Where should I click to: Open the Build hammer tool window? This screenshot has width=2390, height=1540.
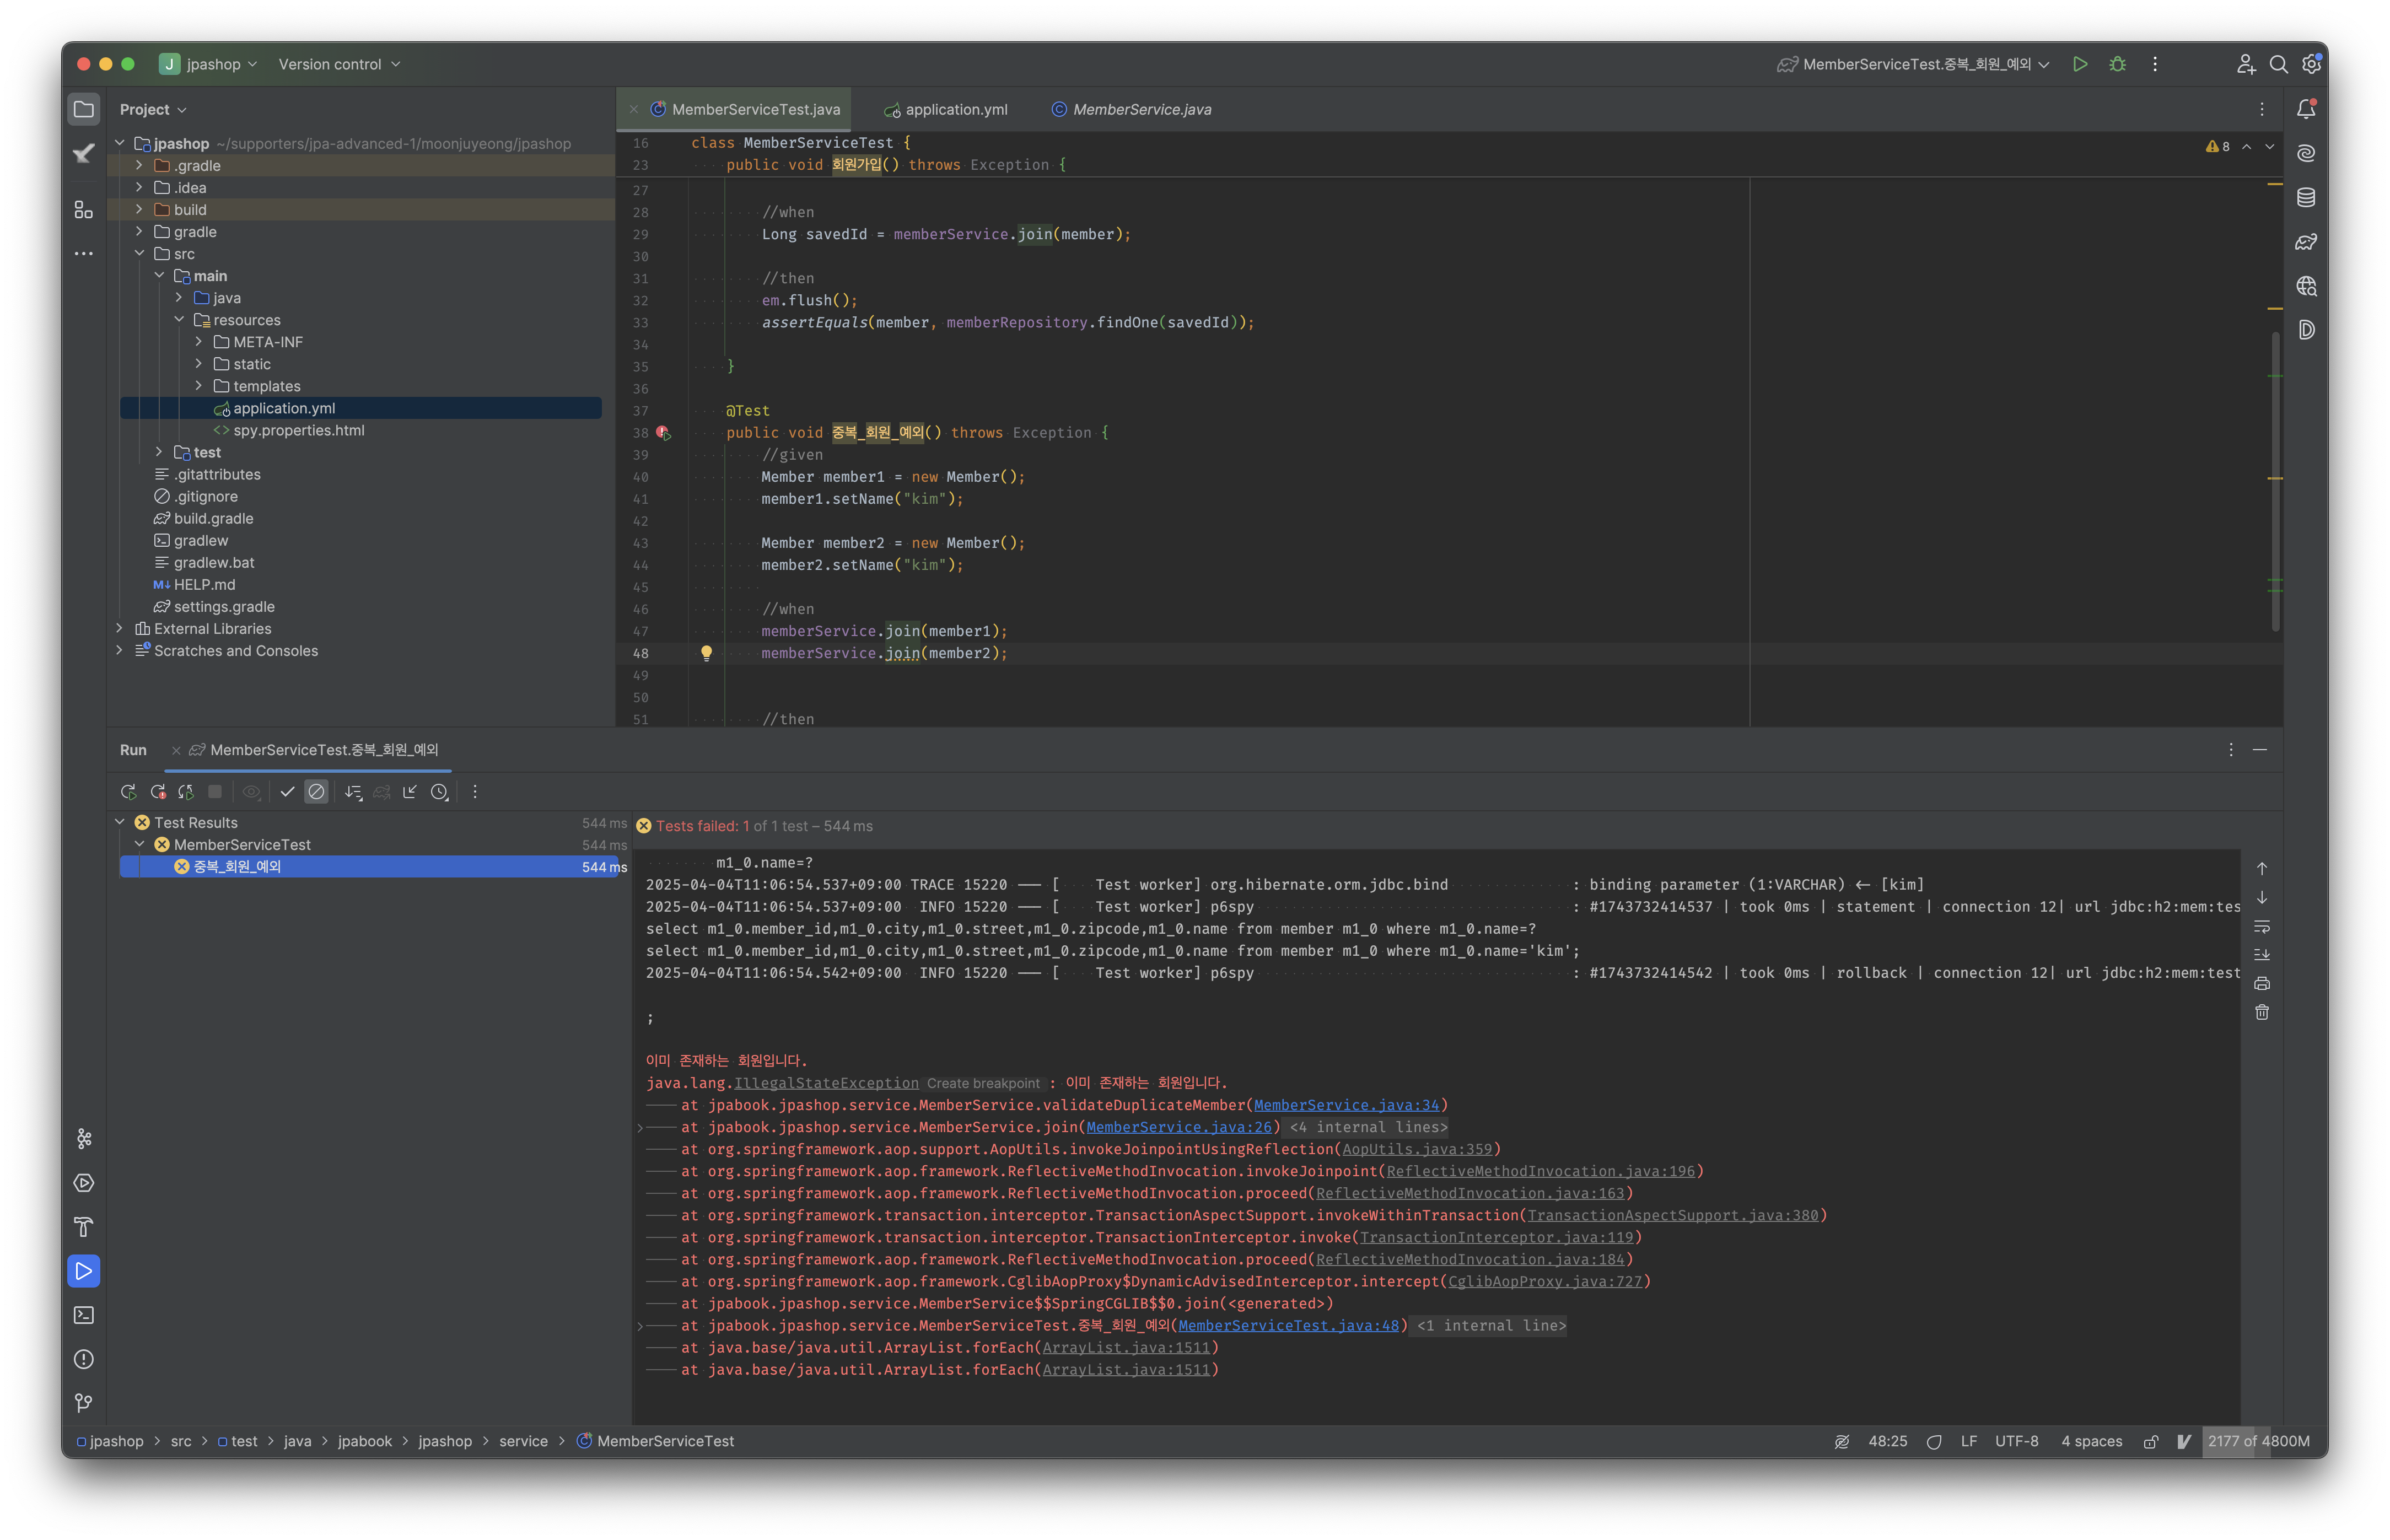pos(84,1227)
